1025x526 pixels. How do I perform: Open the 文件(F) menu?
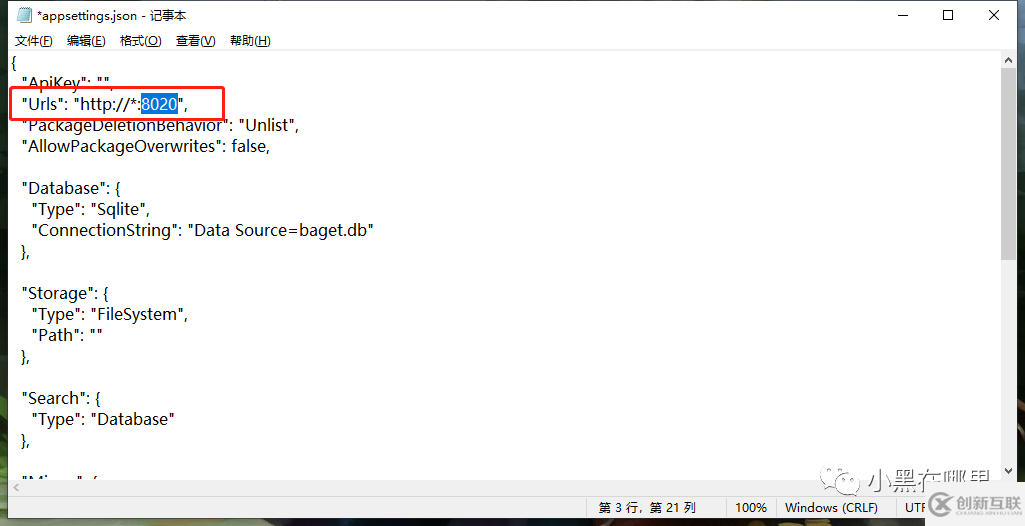(33, 41)
